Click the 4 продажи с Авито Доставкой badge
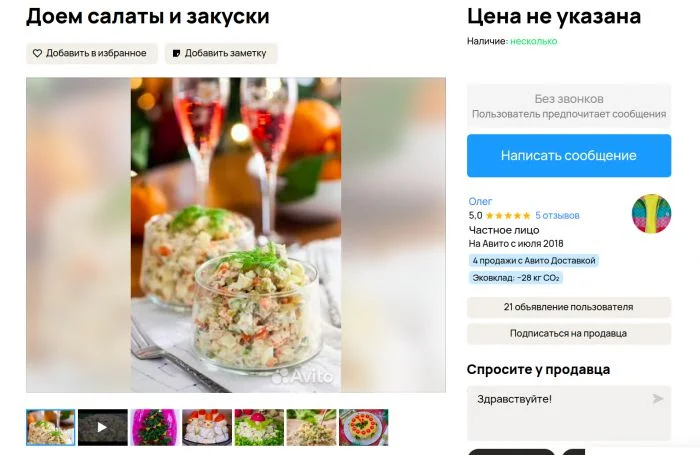The image size is (700, 455). 534,261
